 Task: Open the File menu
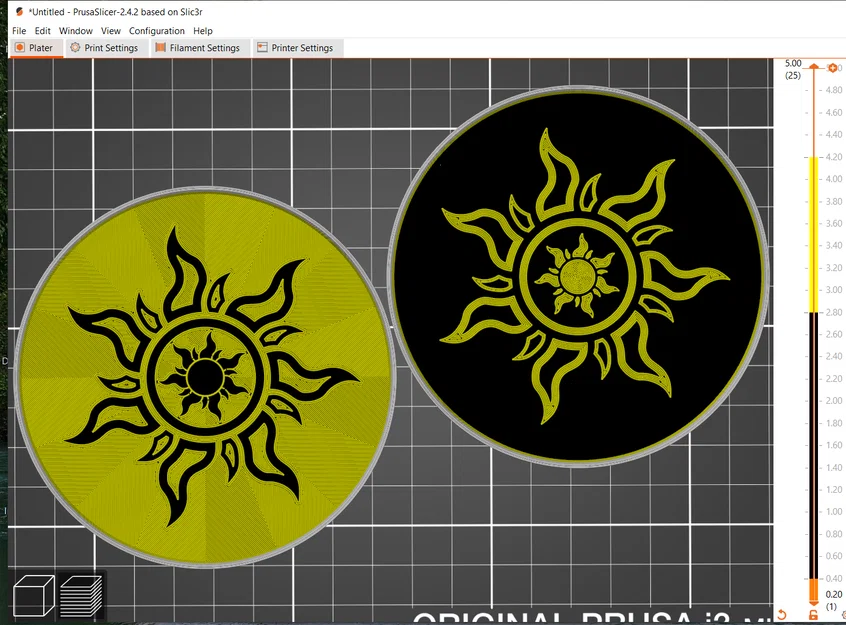[x=19, y=31]
